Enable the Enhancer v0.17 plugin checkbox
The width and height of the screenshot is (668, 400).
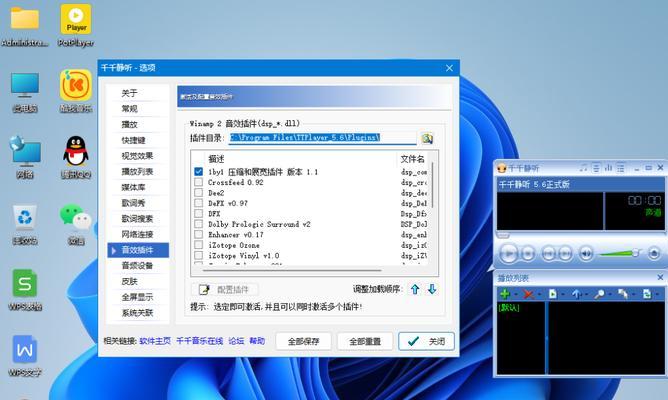click(199, 234)
